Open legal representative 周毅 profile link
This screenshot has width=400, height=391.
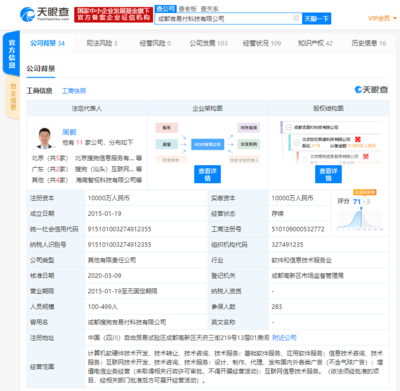click(x=69, y=132)
